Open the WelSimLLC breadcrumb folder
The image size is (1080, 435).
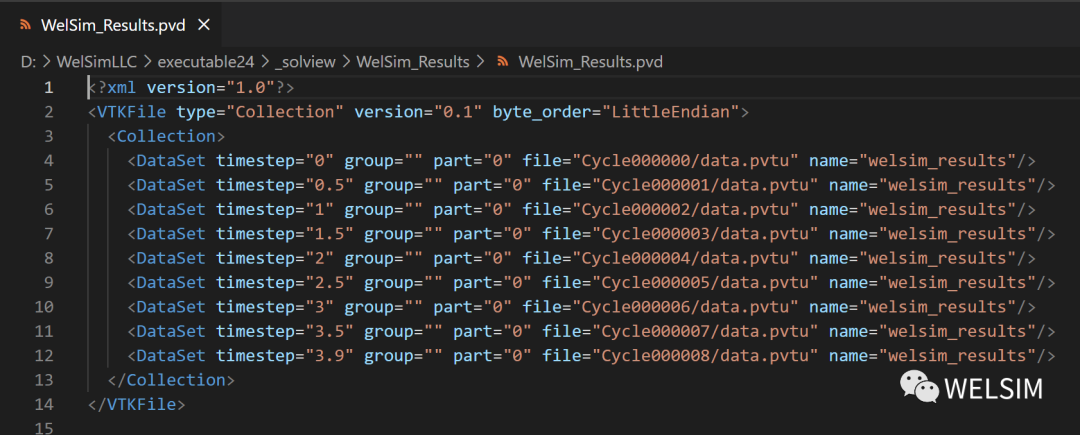click(98, 62)
